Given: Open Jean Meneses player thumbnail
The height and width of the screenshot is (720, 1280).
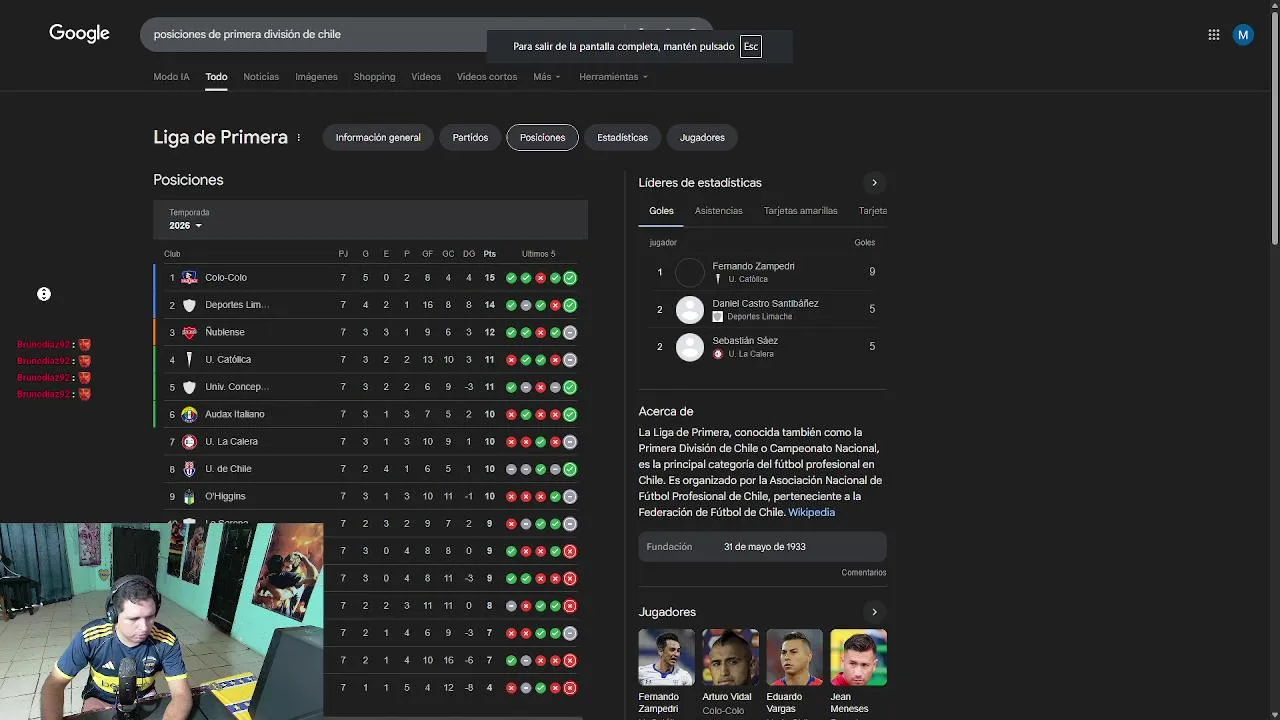Looking at the screenshot, I should click(858, 657).
